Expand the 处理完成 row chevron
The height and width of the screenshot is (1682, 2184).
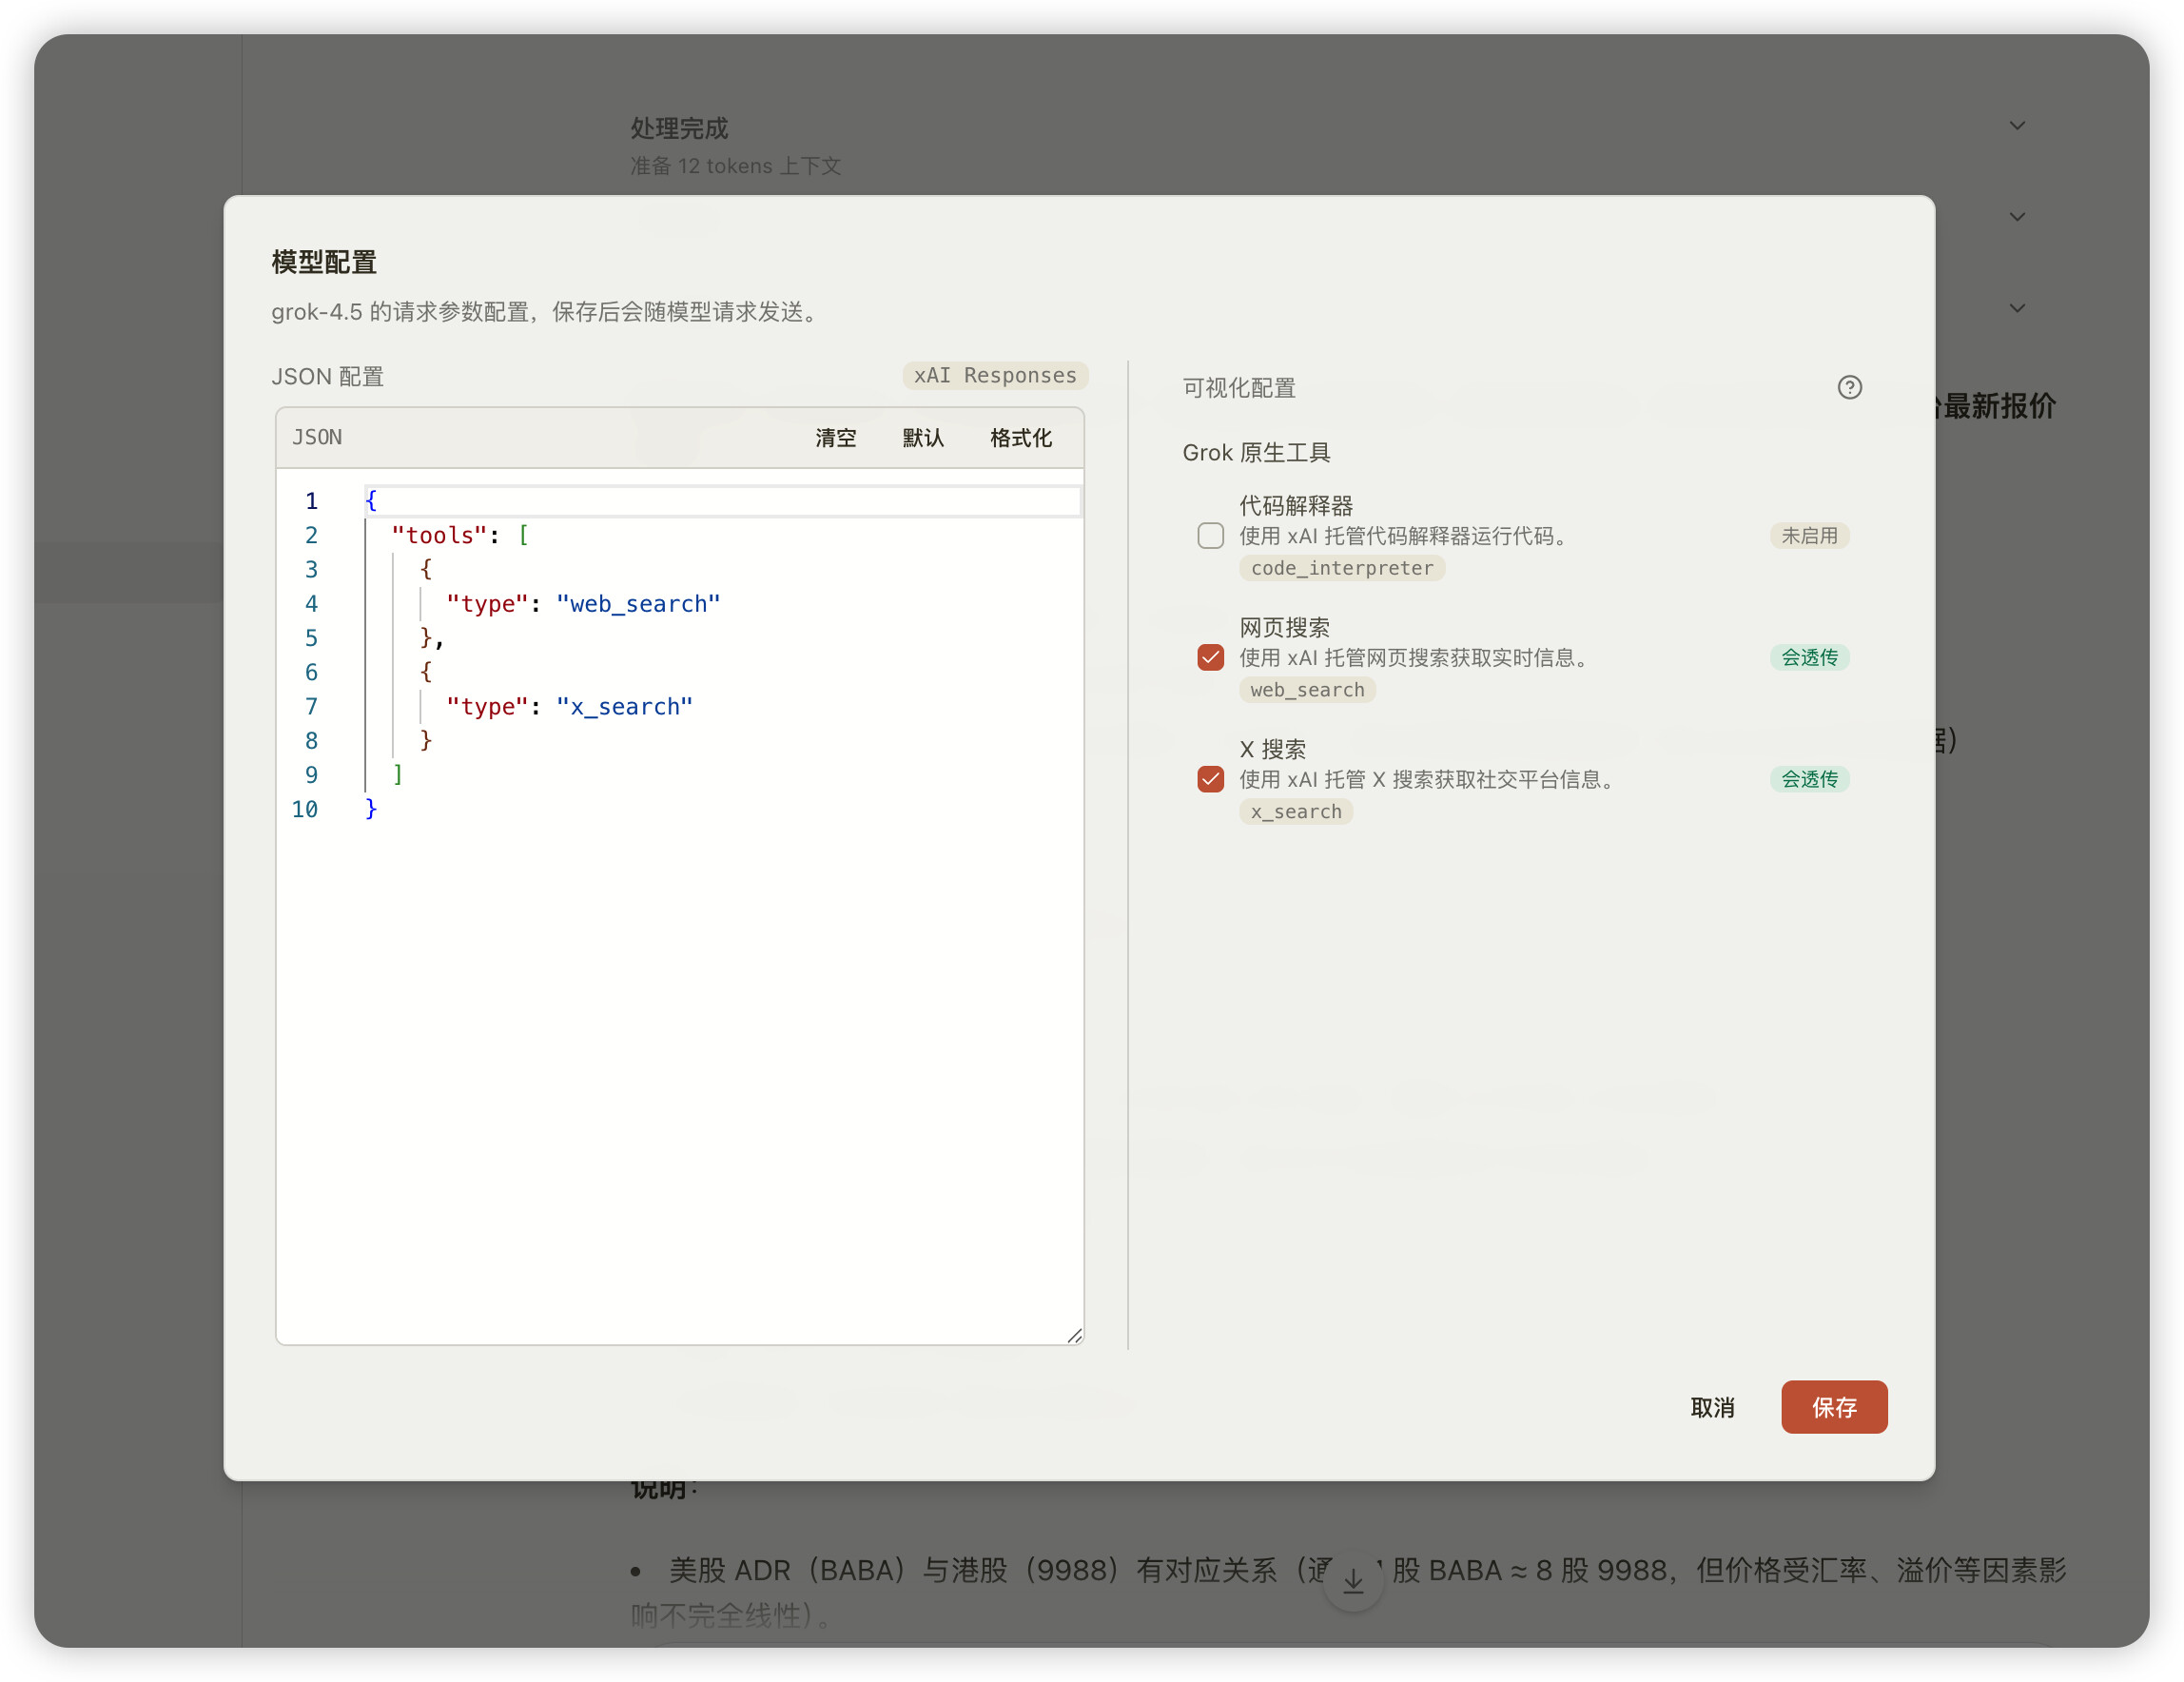click(x=2017, y=126)
